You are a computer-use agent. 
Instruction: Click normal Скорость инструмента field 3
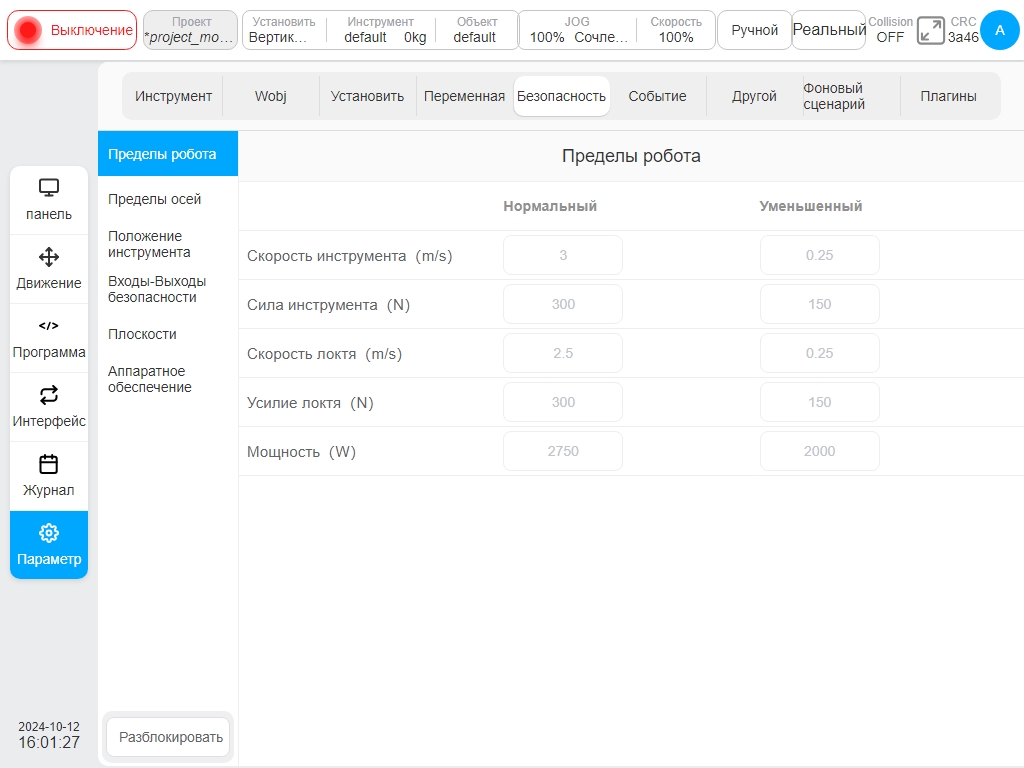(563, 255)
